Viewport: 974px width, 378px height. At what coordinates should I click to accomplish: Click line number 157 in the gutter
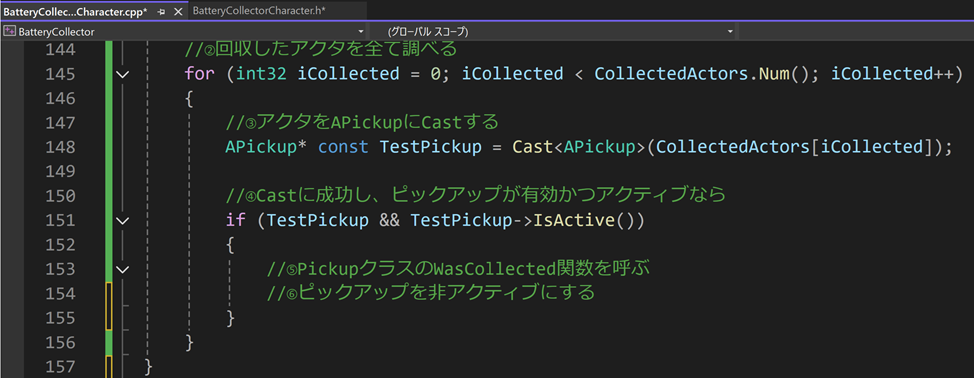click(61, 366)
